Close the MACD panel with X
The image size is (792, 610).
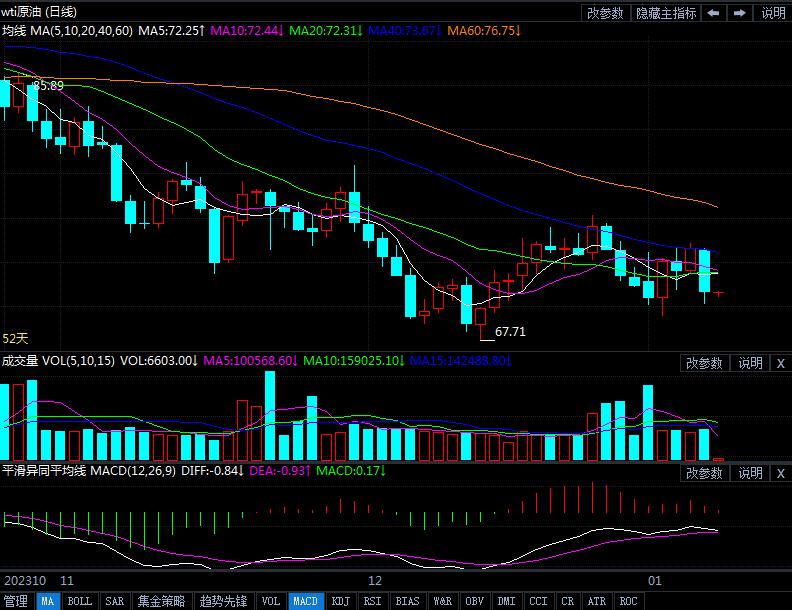780,473
